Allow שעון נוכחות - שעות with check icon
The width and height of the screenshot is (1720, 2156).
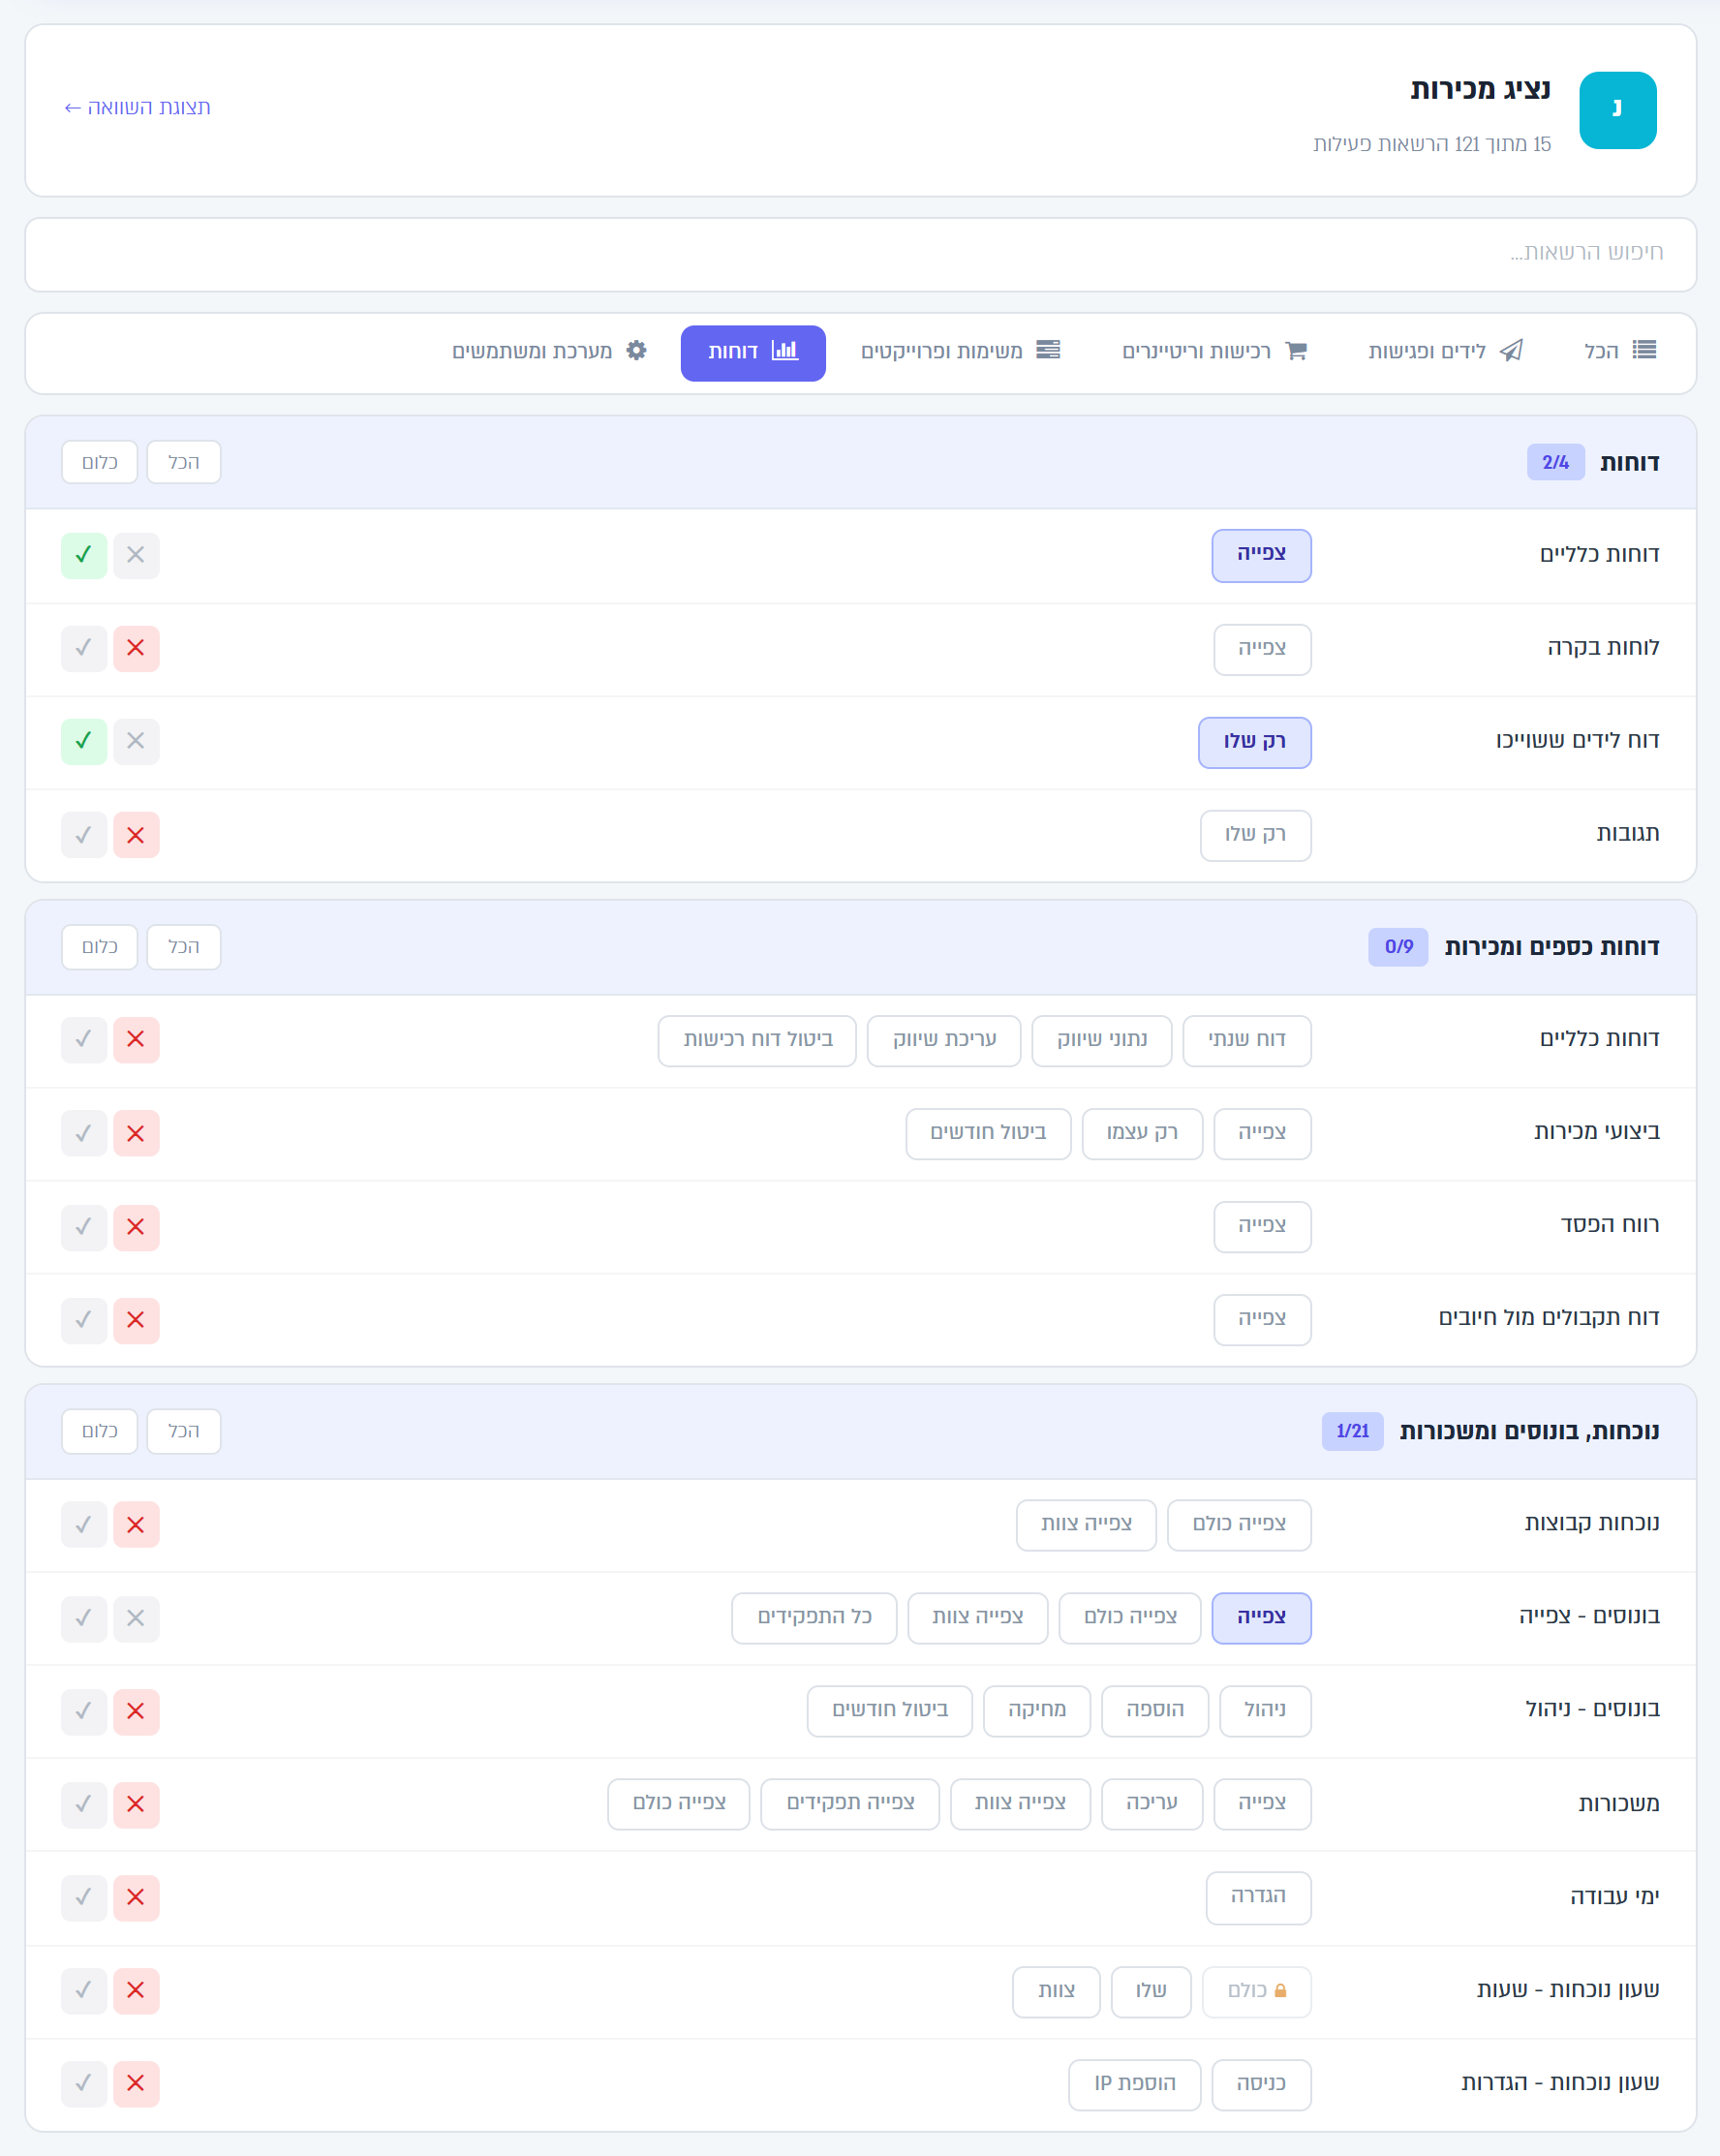(x=84, y=1990)
